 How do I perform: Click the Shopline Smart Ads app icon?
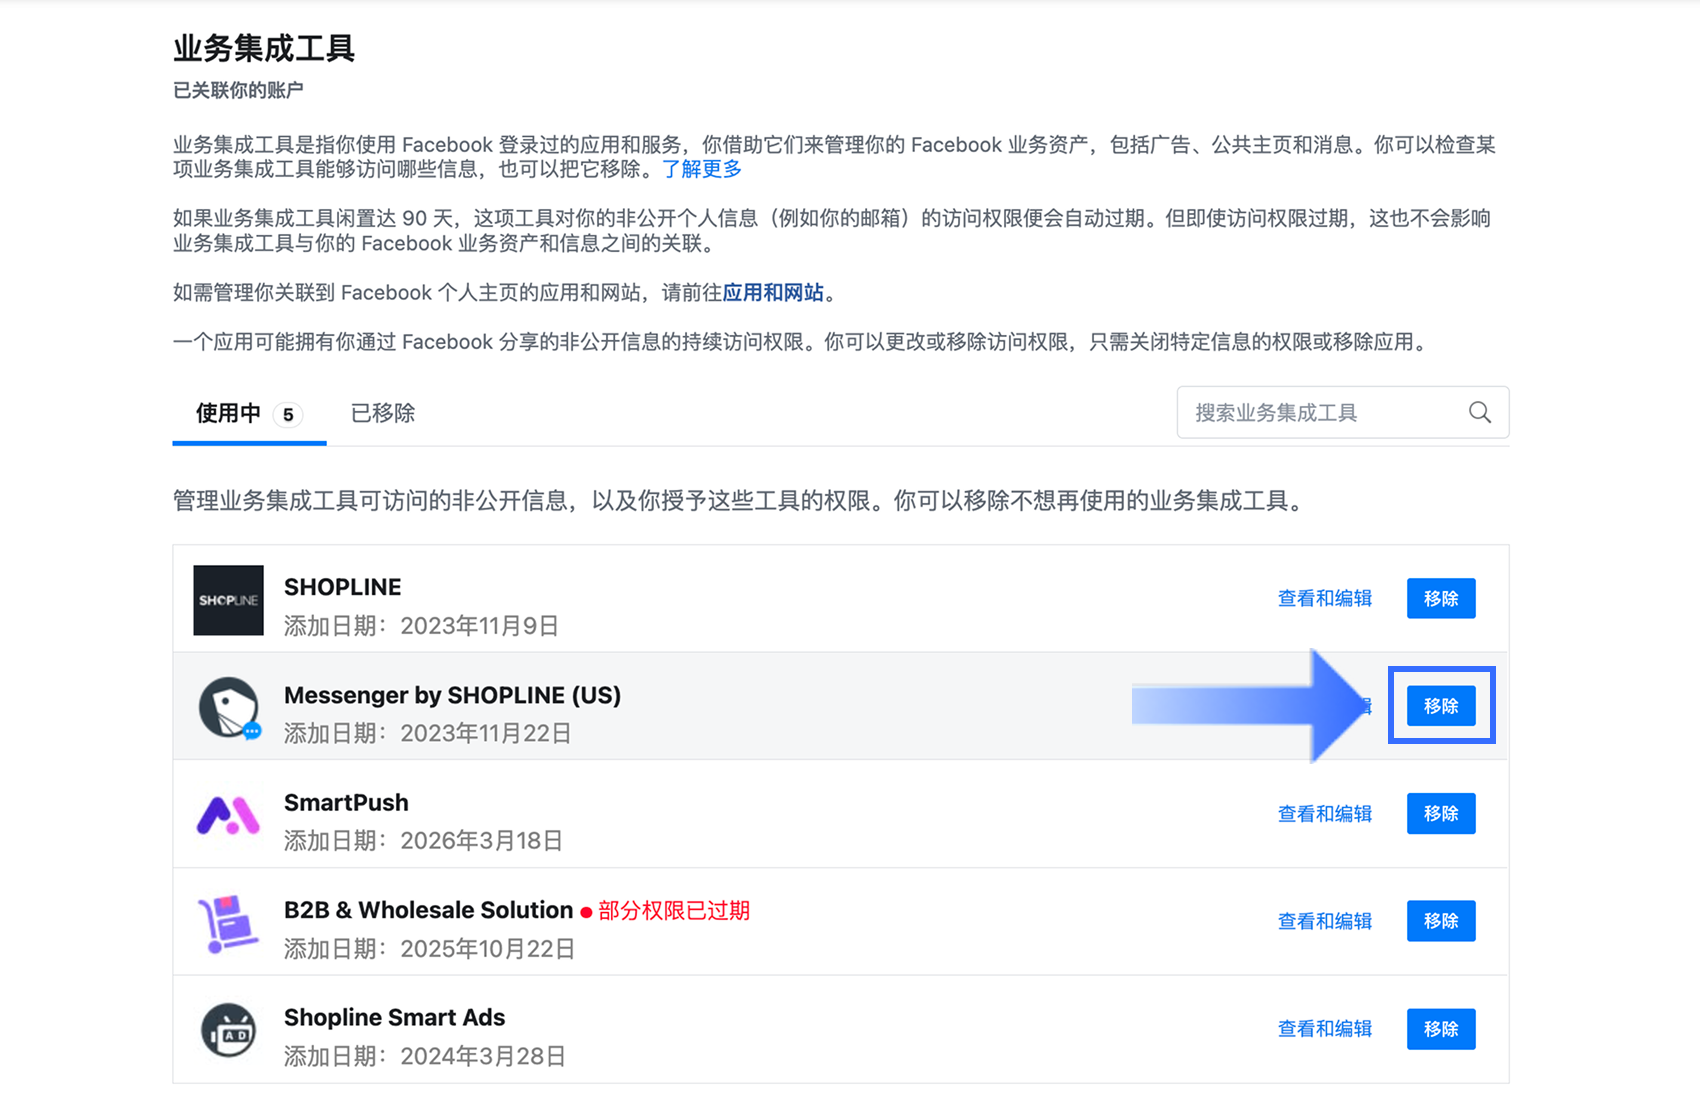(228, 1030)
